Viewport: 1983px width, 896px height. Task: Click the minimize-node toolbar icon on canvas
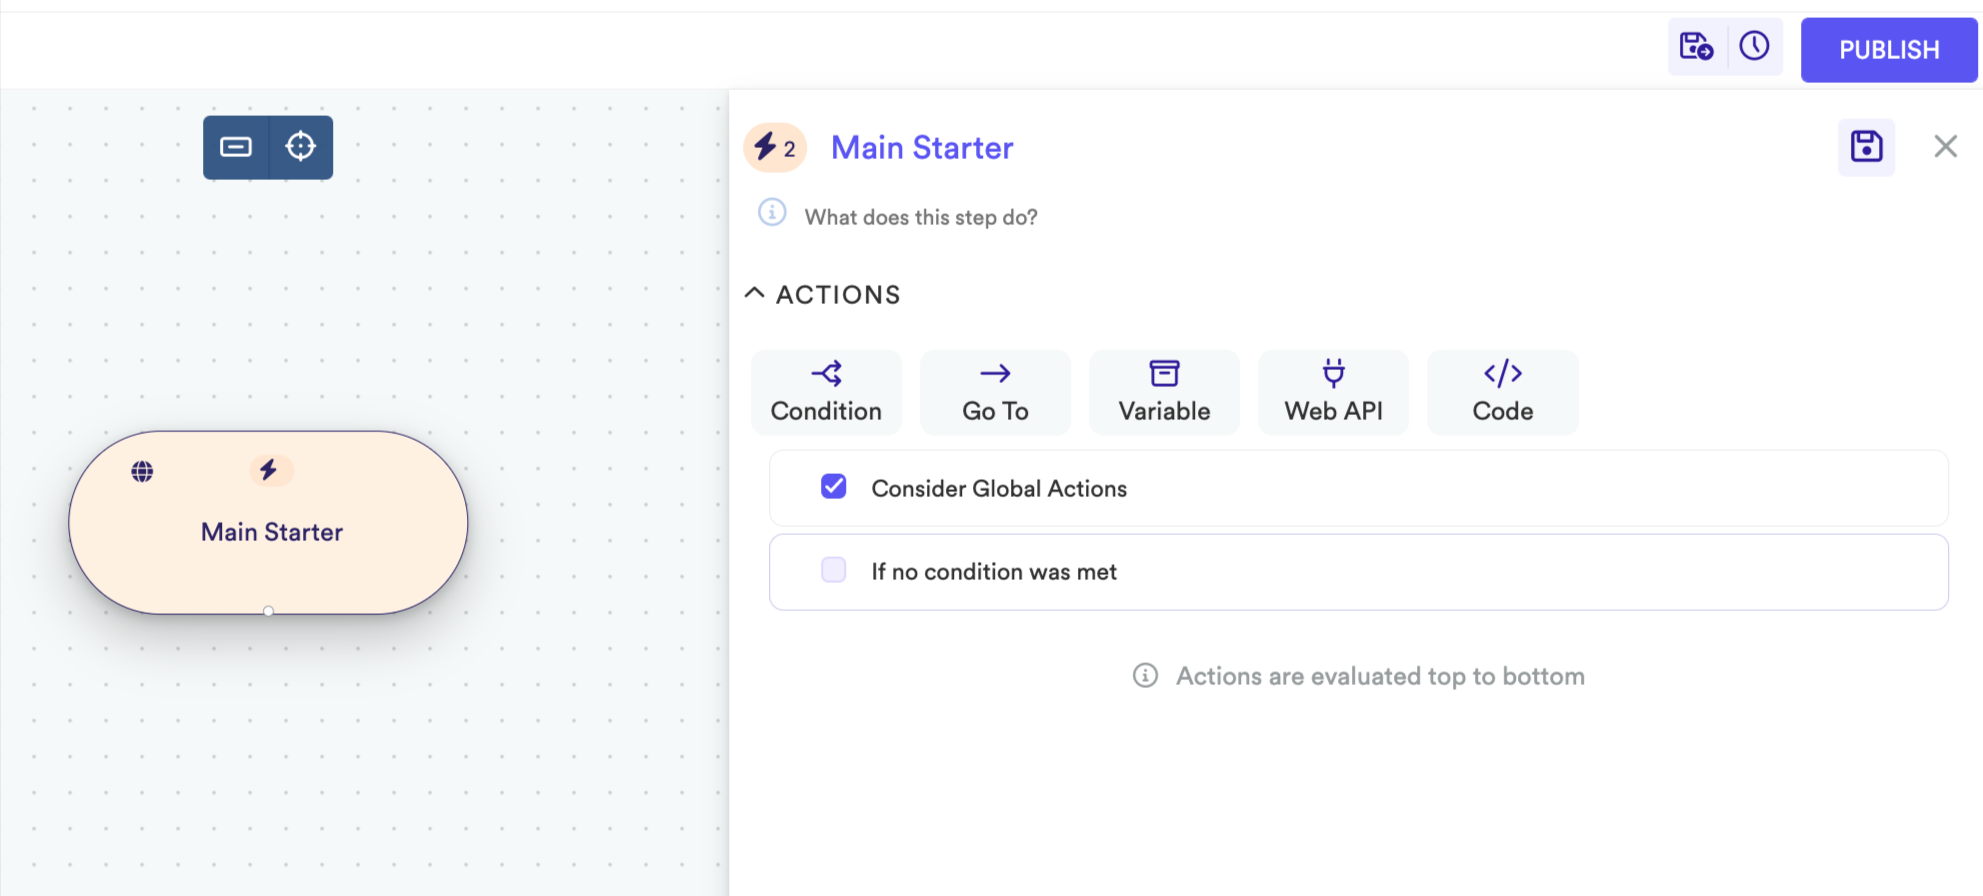click(236, 147)
